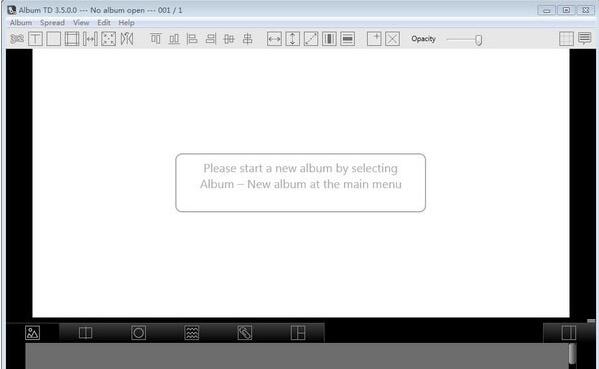Switch to the wavy lines backgrounds tab

pos(192,333)
